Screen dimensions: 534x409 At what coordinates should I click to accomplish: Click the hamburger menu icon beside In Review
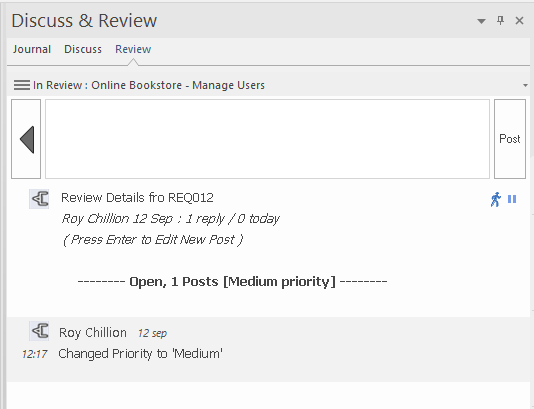click(x=22, y=85)
